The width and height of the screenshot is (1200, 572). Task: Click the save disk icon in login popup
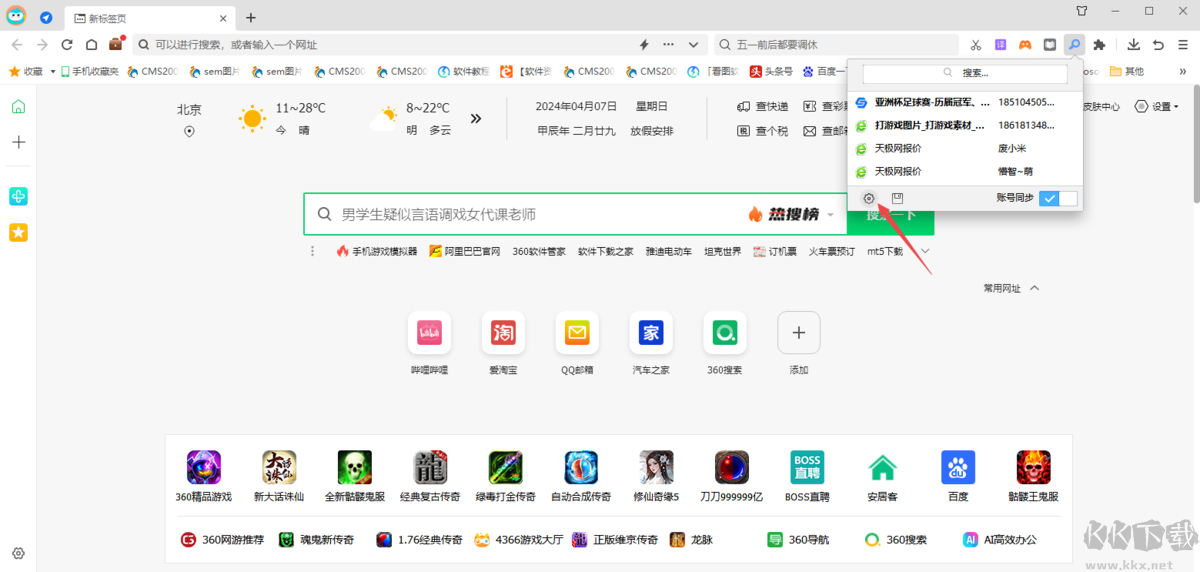pyautogui.click(x=898, y=198)
